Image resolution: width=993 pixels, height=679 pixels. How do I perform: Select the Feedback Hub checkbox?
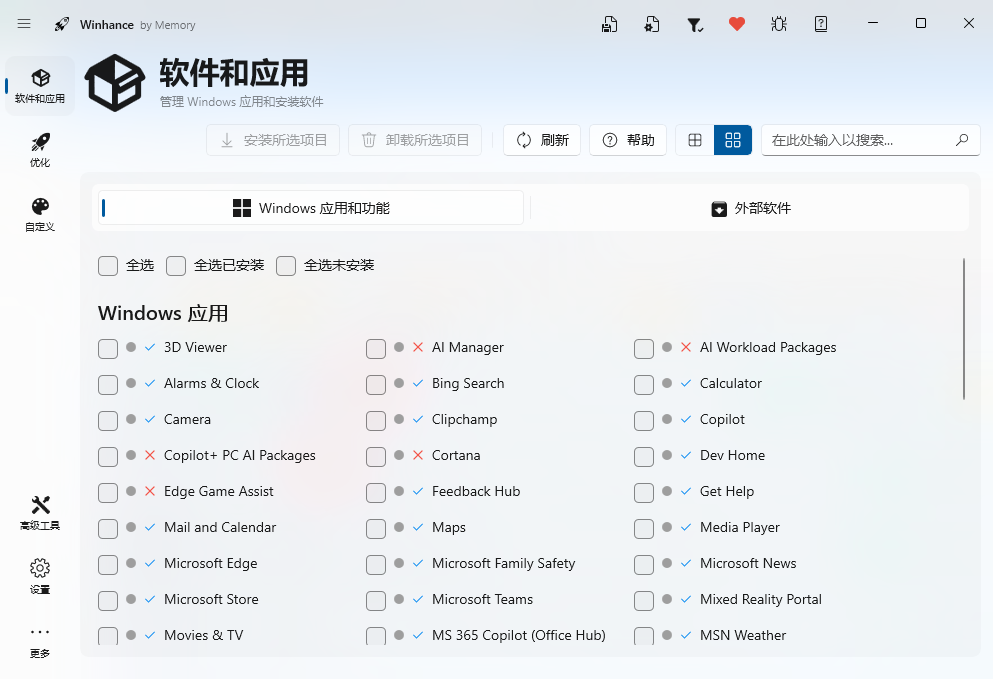coord(376,493)
